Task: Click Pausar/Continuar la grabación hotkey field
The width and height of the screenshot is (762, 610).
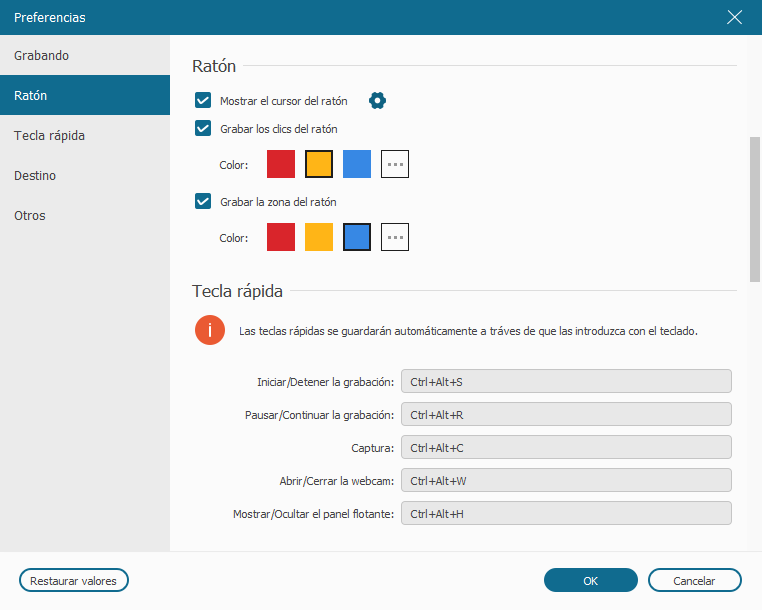Action: click(x=566, y=414)
